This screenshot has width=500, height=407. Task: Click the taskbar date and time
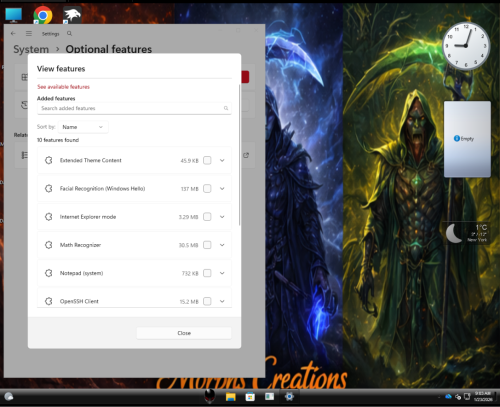click(483, 396)
